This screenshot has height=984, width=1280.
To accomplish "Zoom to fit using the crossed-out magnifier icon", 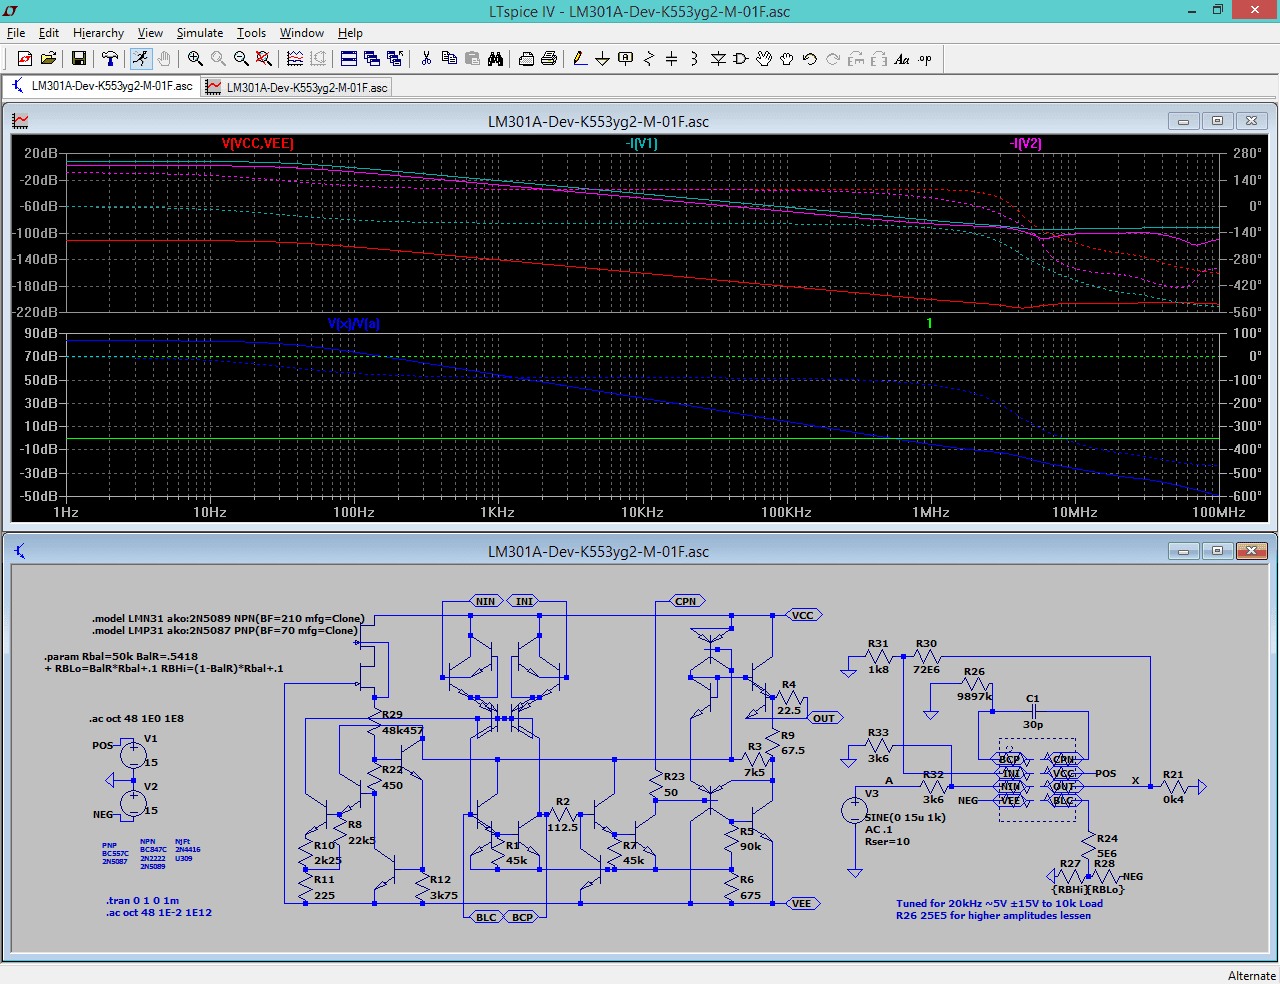I will 262,58.
